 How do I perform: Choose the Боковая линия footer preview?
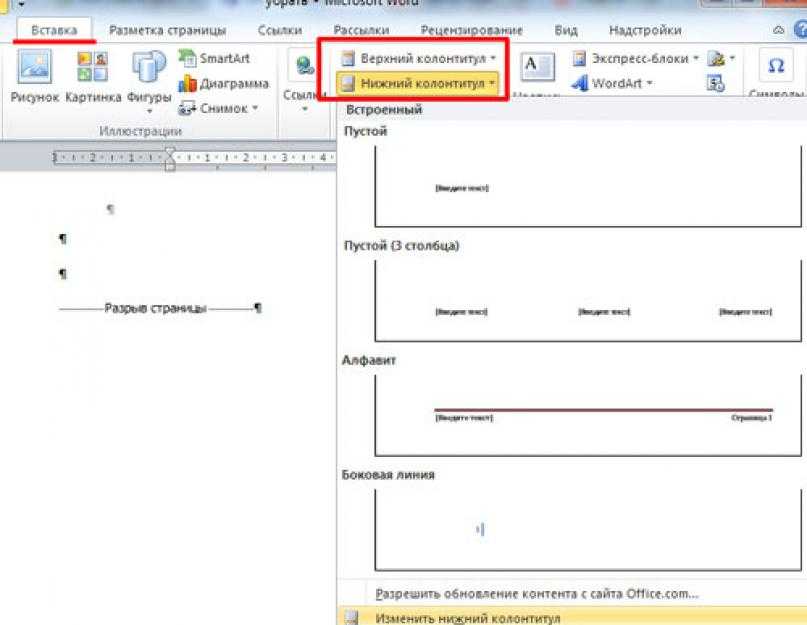(588, 529)
